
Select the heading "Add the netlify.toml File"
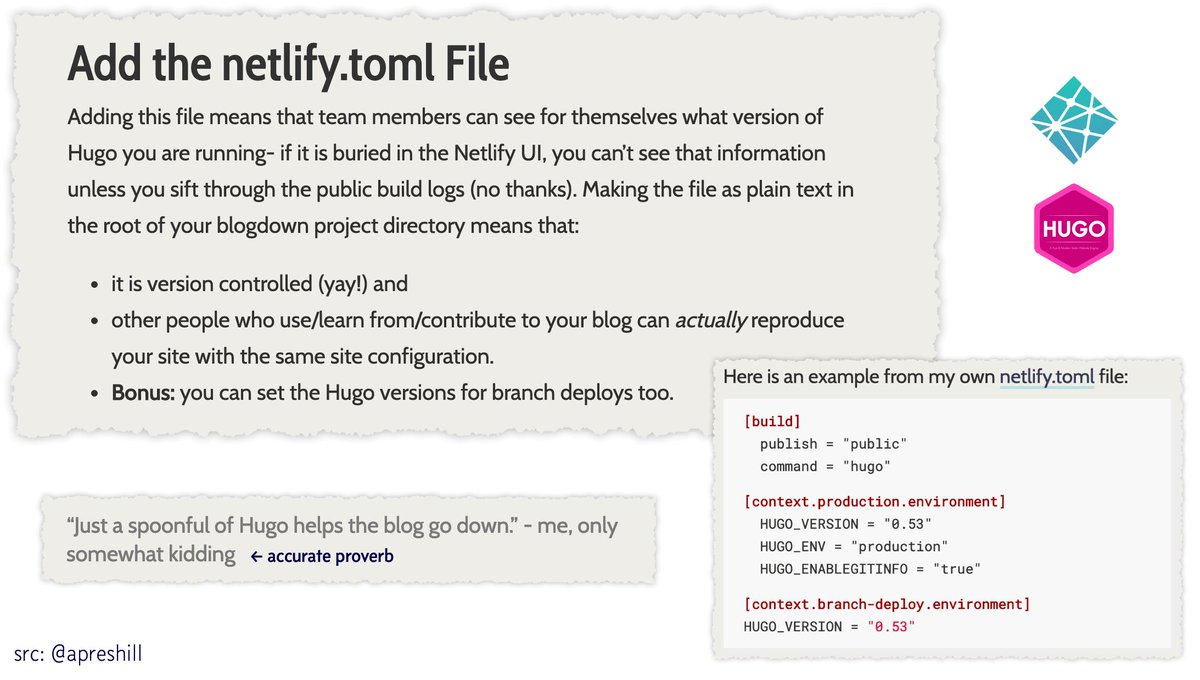click(288, 65)
